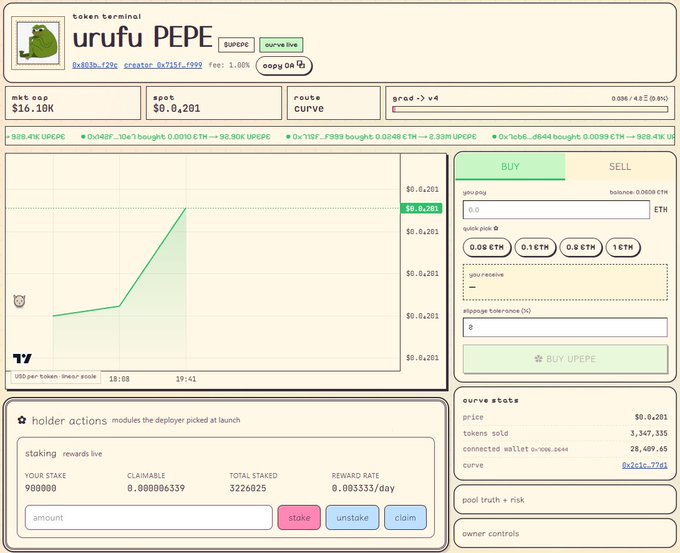This screenshot has height=553, width=680.
Task: Click the mkt cap $16.10K stat
Action: tap(73, 103)
